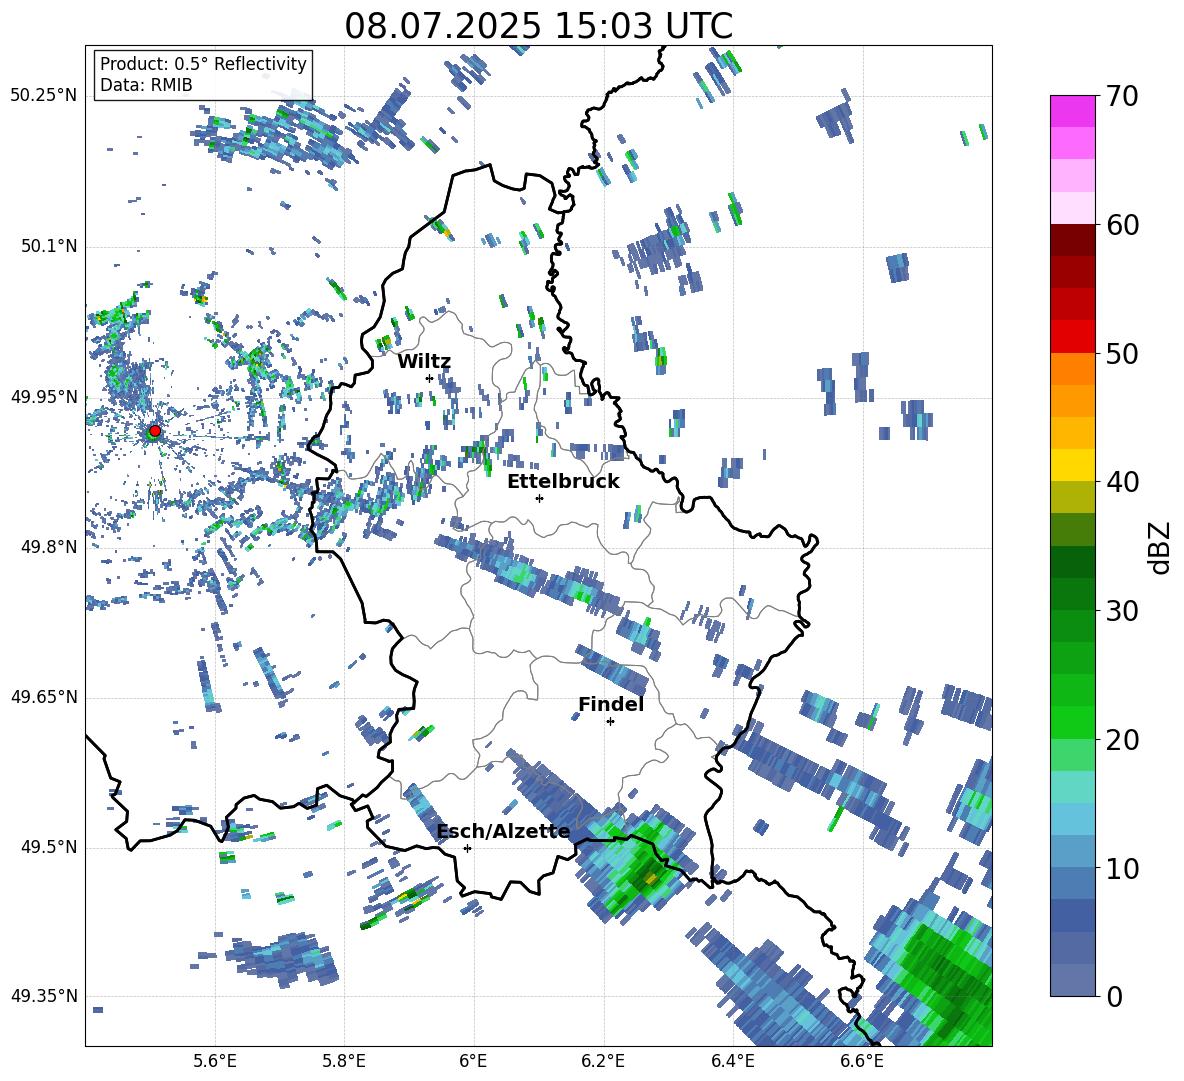1184x1081 pixels.
Task: Click the 20 label on colorbar
Action: coord(1122,740)
